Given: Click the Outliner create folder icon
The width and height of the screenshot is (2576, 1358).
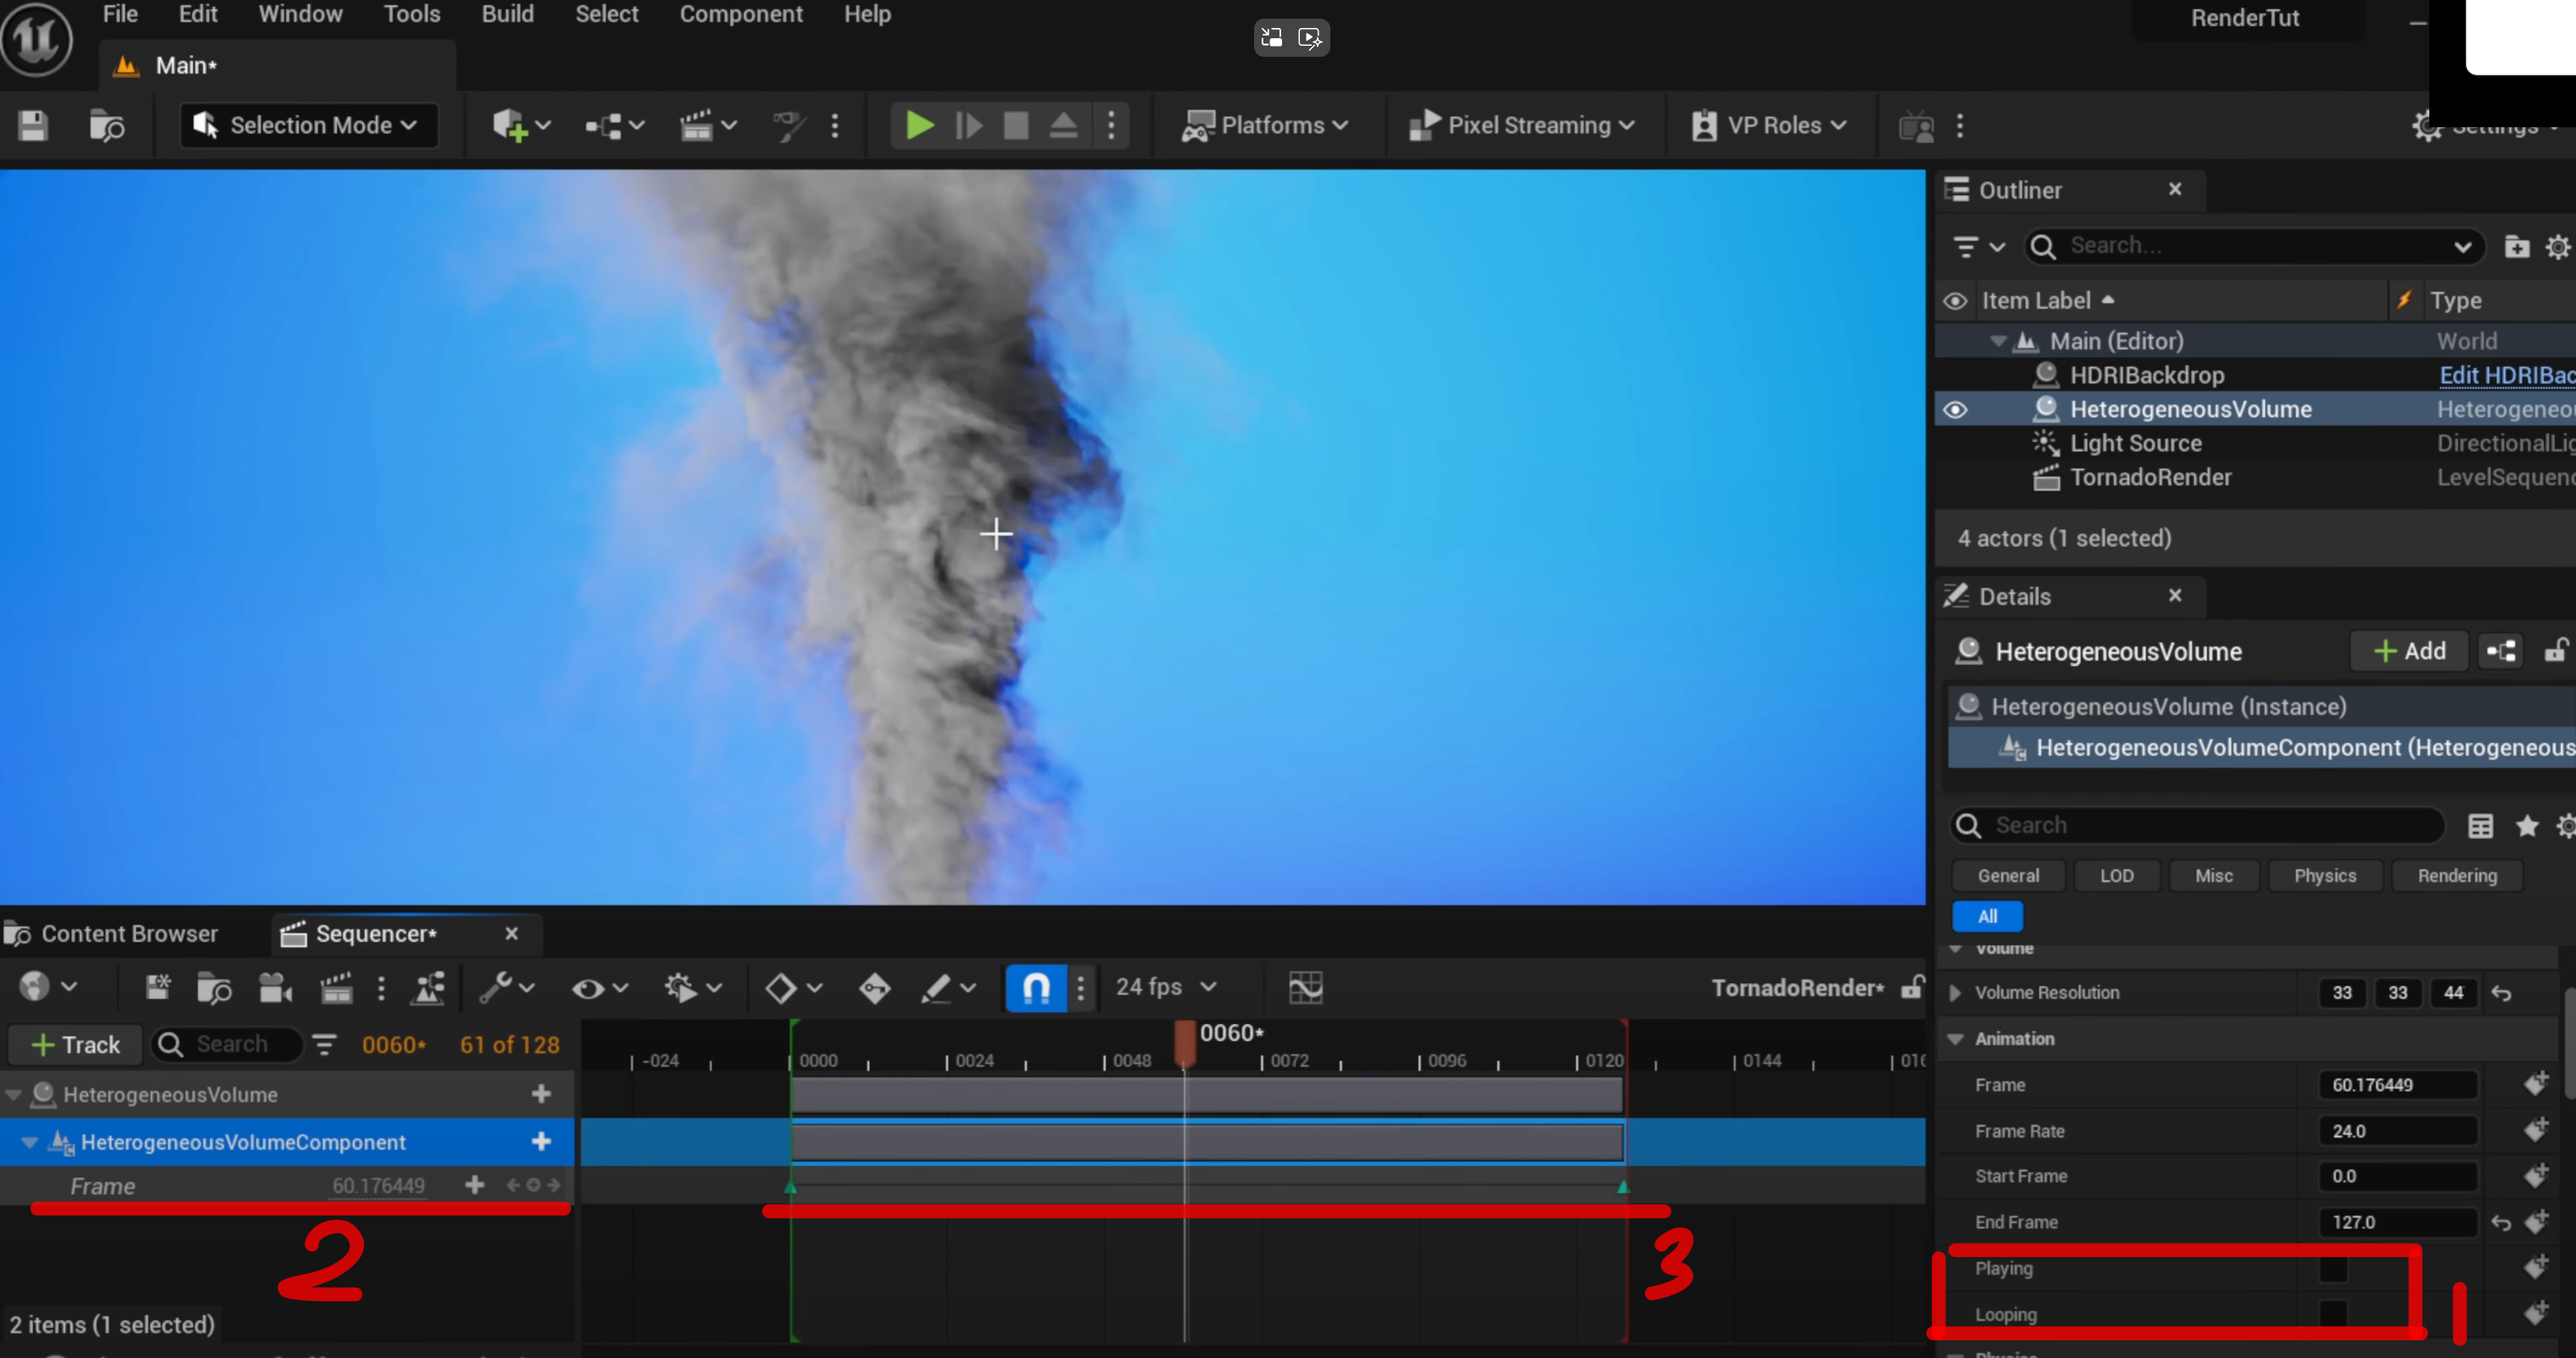Looking at the screenshot, I should click(x=2516, y=246).
